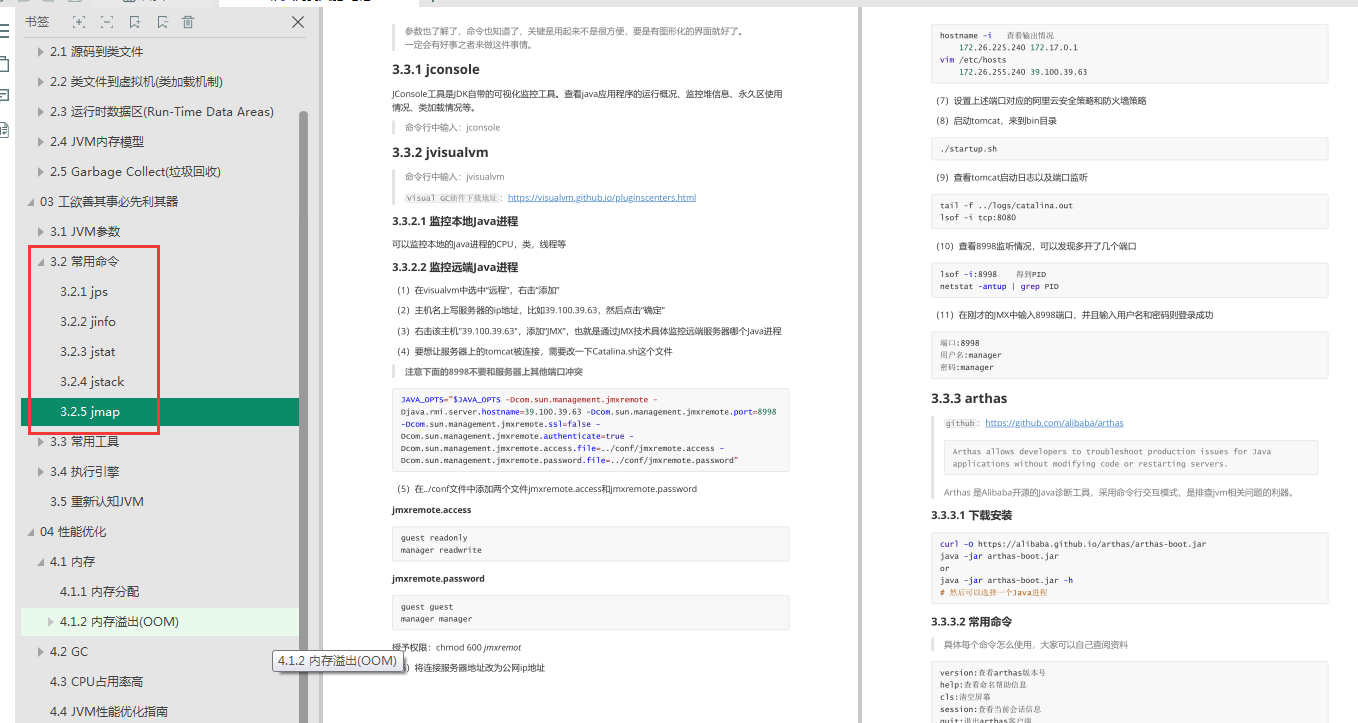
Task: Select 2.5 Garbage Collect bookmark
Action: tap(135, 172)
